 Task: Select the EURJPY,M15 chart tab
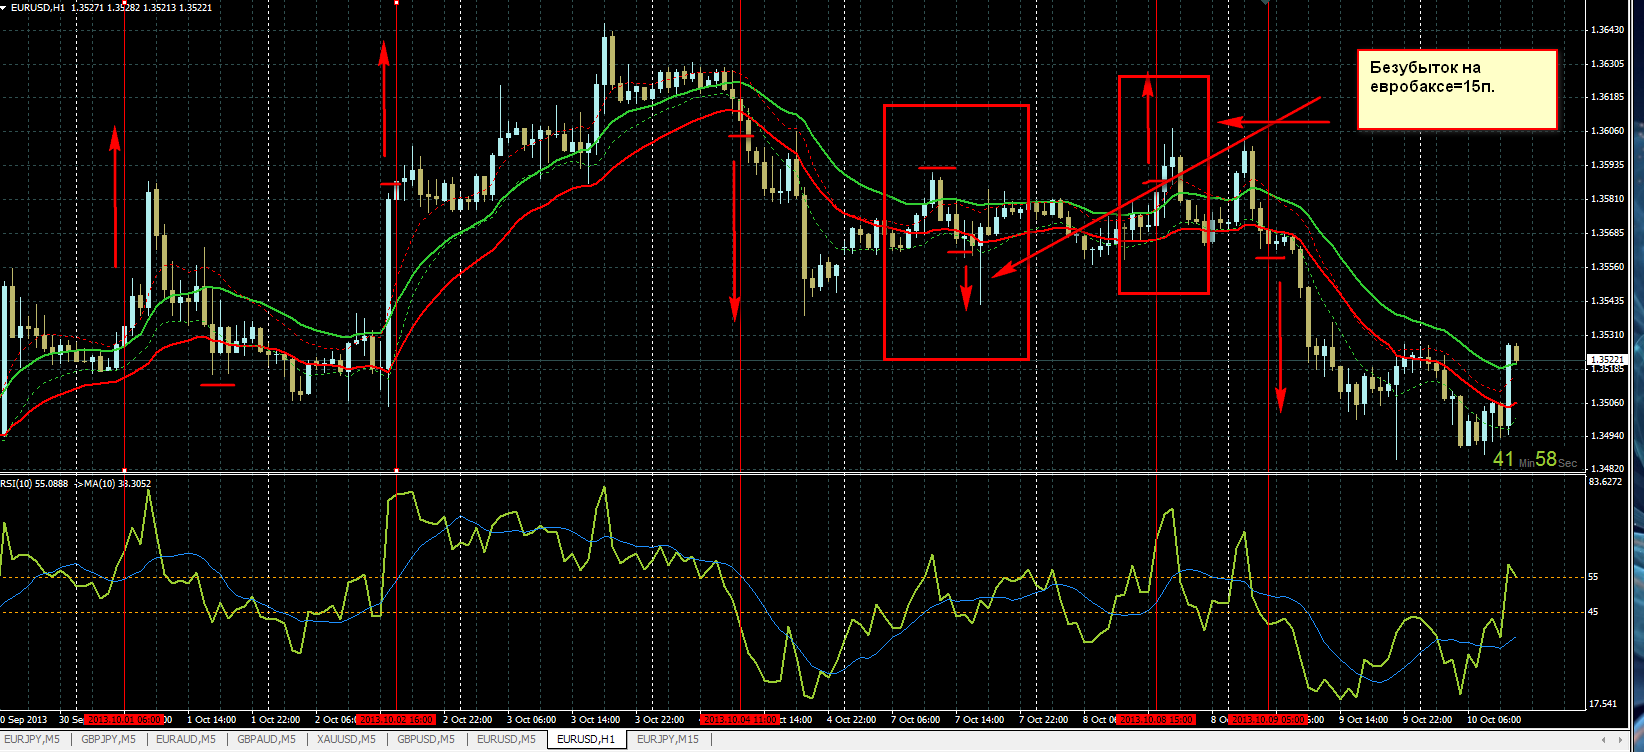coord(668,740)
